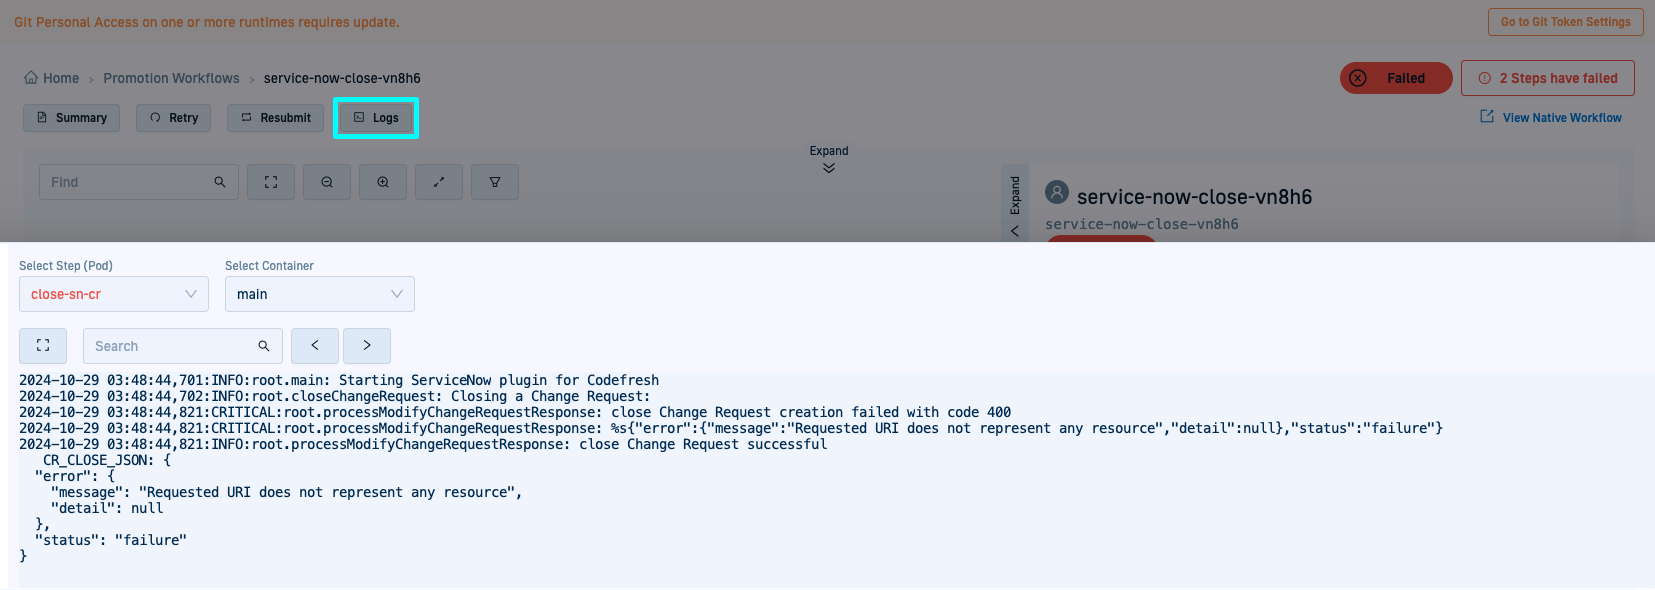Expand the side panel vertical Expand handle
The height and width of the screenshot is (590, 1655).
(1015, 204)
